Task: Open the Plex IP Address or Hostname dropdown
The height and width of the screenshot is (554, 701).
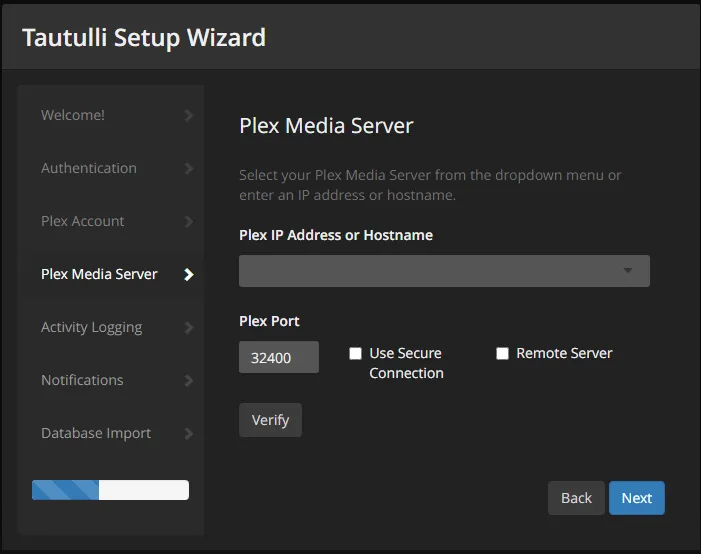Action: 444,271
